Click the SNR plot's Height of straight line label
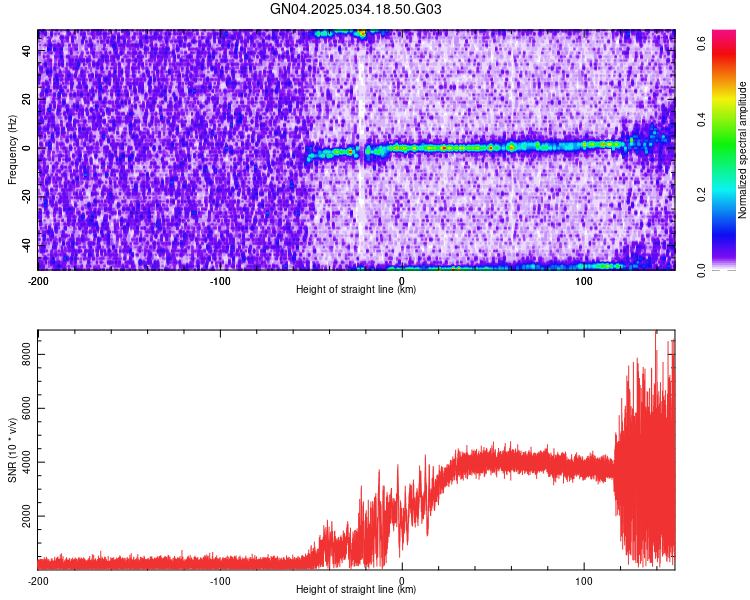This screenshot has height=600, width=750. pos(356,589)
